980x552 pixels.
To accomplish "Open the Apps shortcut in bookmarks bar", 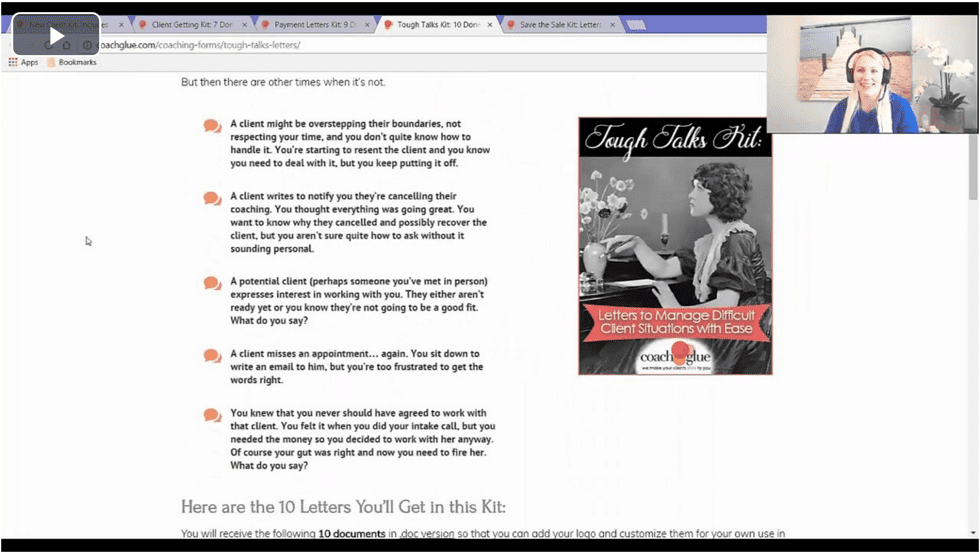I will pyautogui.click(x=23, y=62).
